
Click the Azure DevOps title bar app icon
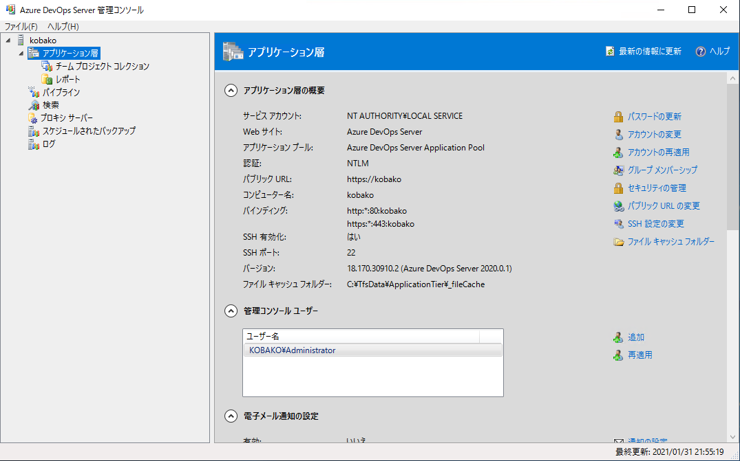(10, 9)
